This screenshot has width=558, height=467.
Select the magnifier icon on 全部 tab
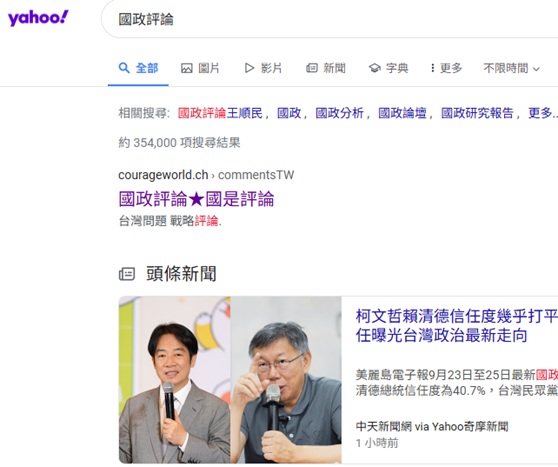(x=124, y=68)
